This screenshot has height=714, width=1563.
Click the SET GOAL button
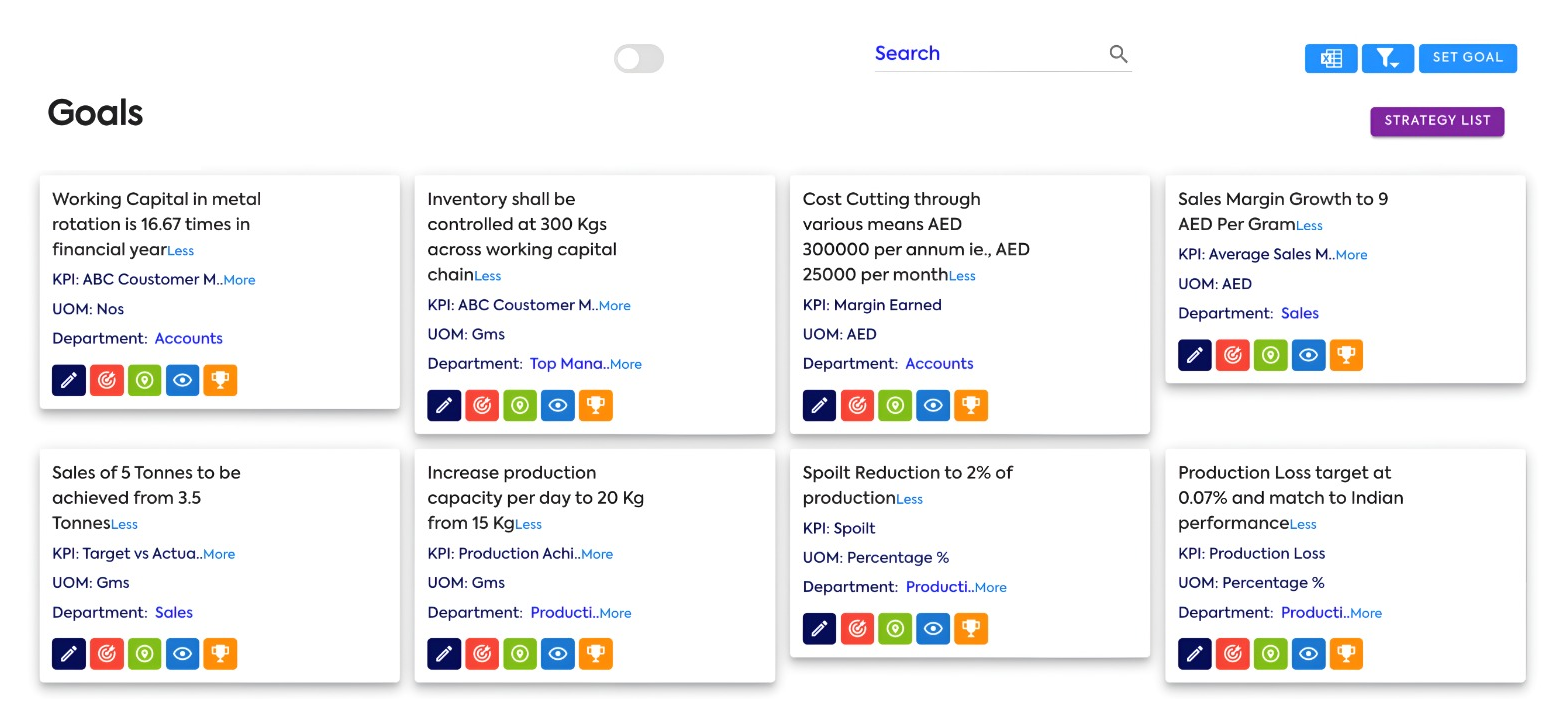point(1467,58)
